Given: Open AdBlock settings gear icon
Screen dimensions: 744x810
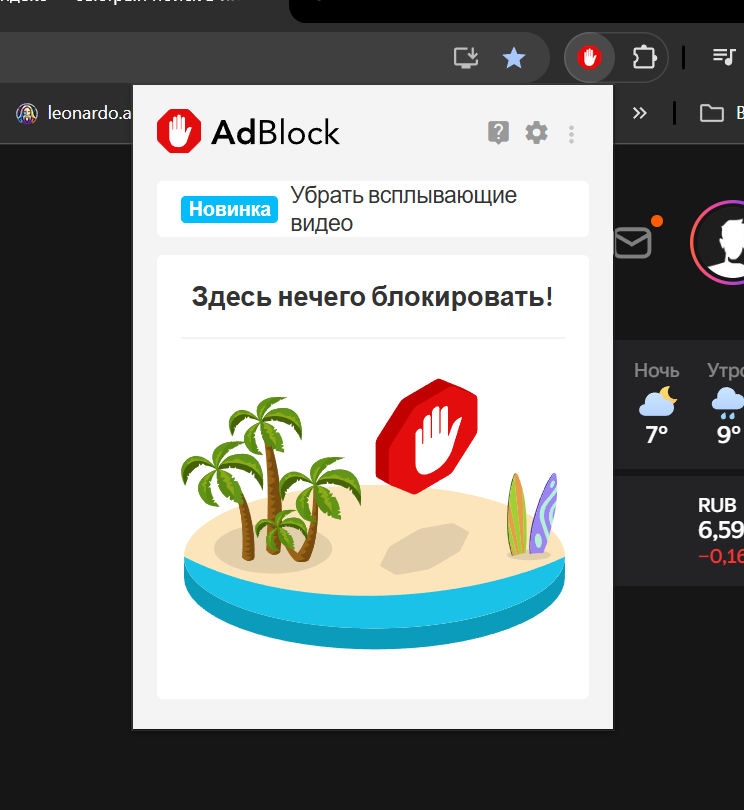Looking at the screenshot, I should 536,133.
